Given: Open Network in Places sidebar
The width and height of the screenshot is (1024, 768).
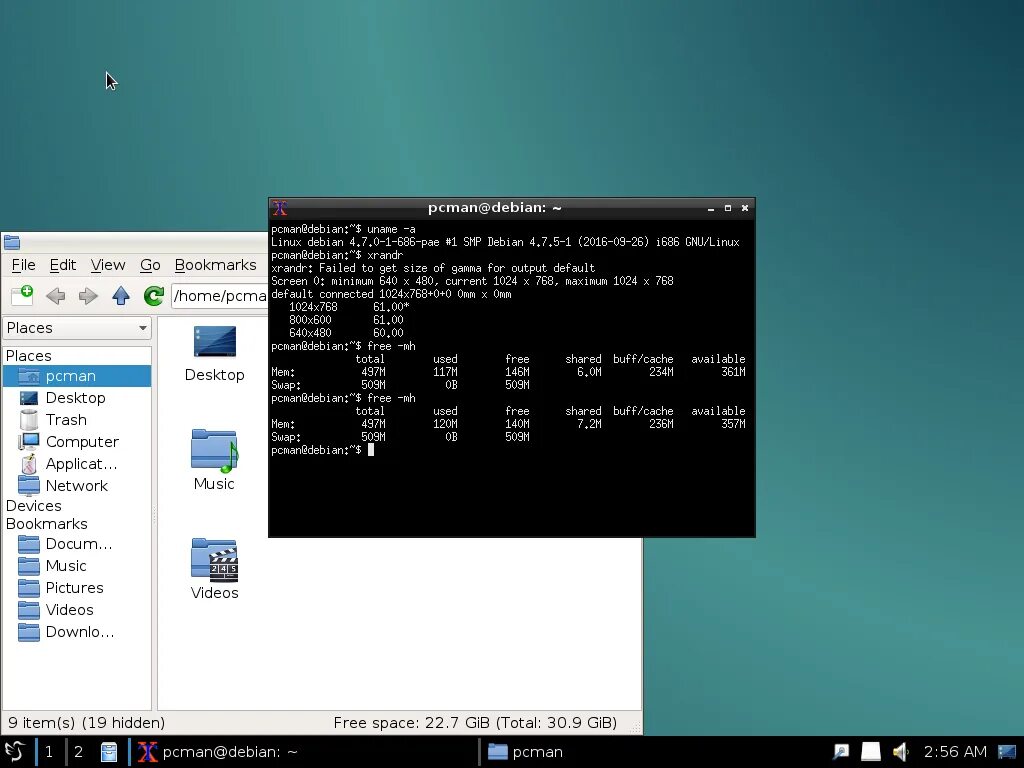Looking at the screenshot, I should 77,486.
